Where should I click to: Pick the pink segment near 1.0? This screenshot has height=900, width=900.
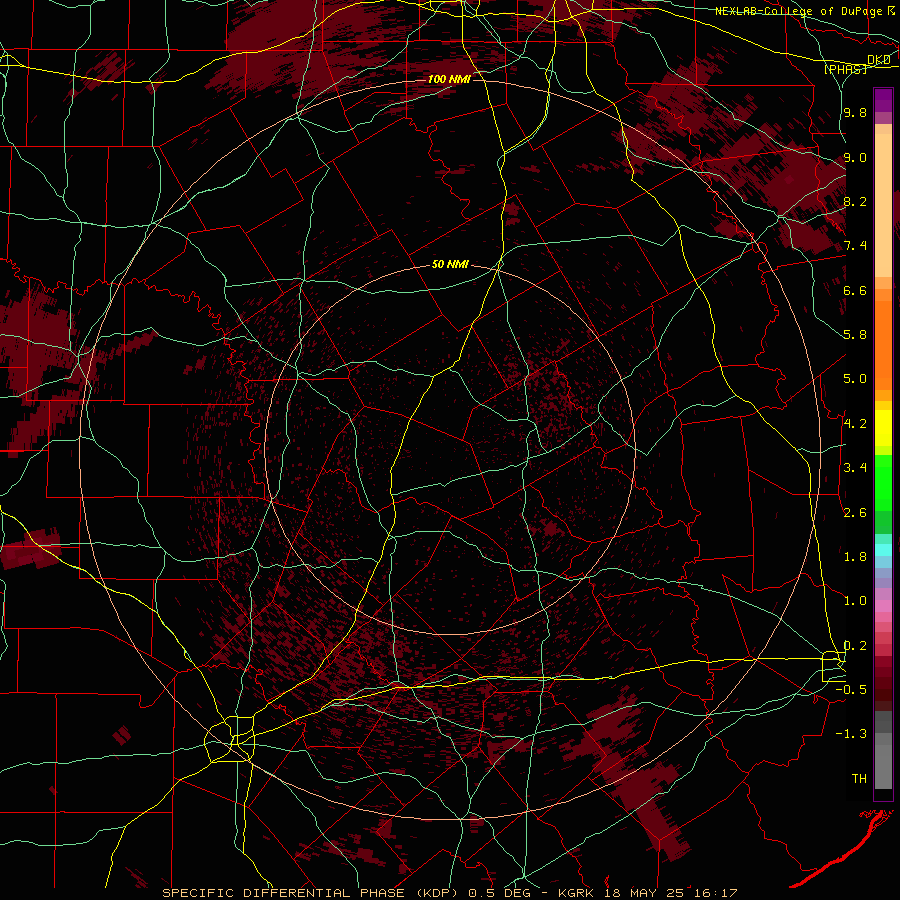point(883,605)
